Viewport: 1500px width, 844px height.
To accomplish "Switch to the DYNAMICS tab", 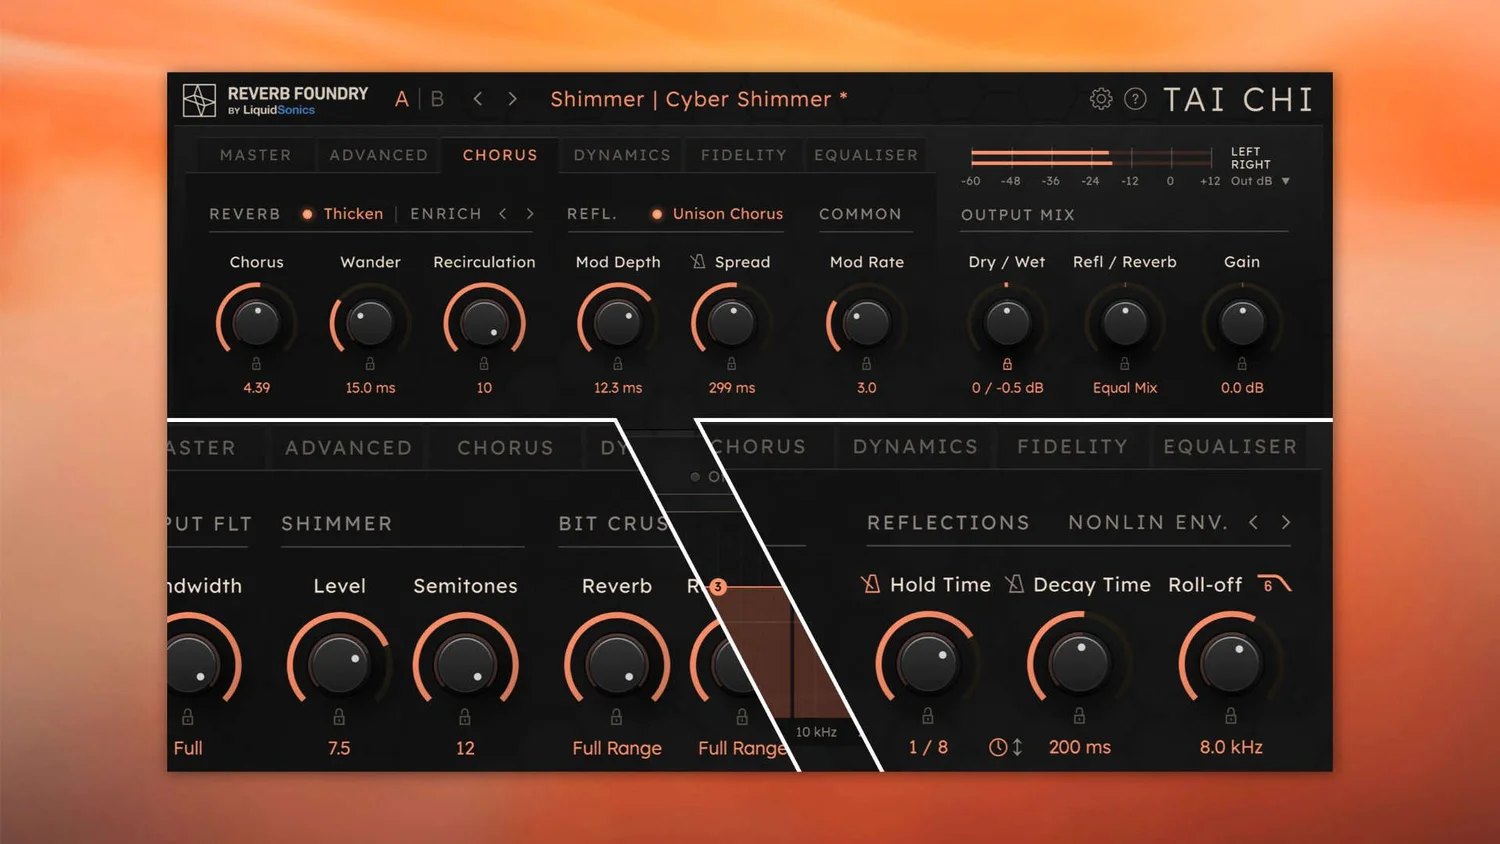I will point(622,155).
